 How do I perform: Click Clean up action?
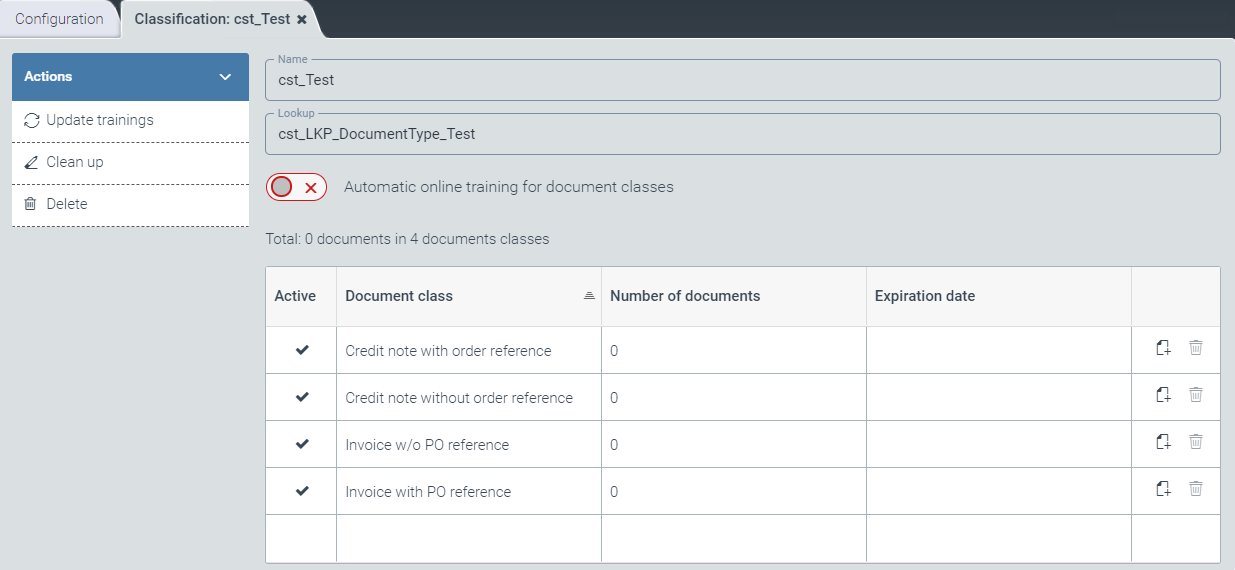coord(75,162)
